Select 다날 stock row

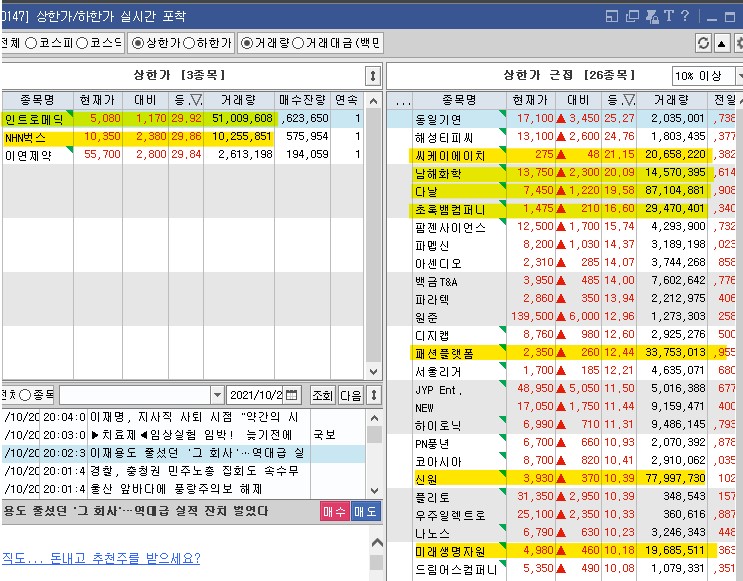pyautogui.click(x=564, y=191)
